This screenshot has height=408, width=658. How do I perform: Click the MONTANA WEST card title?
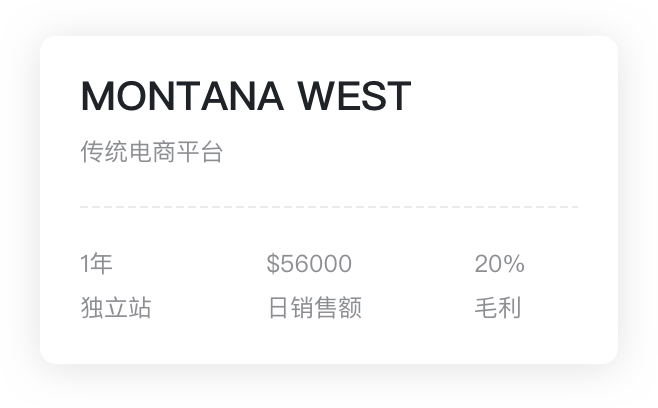pos(245,96)
